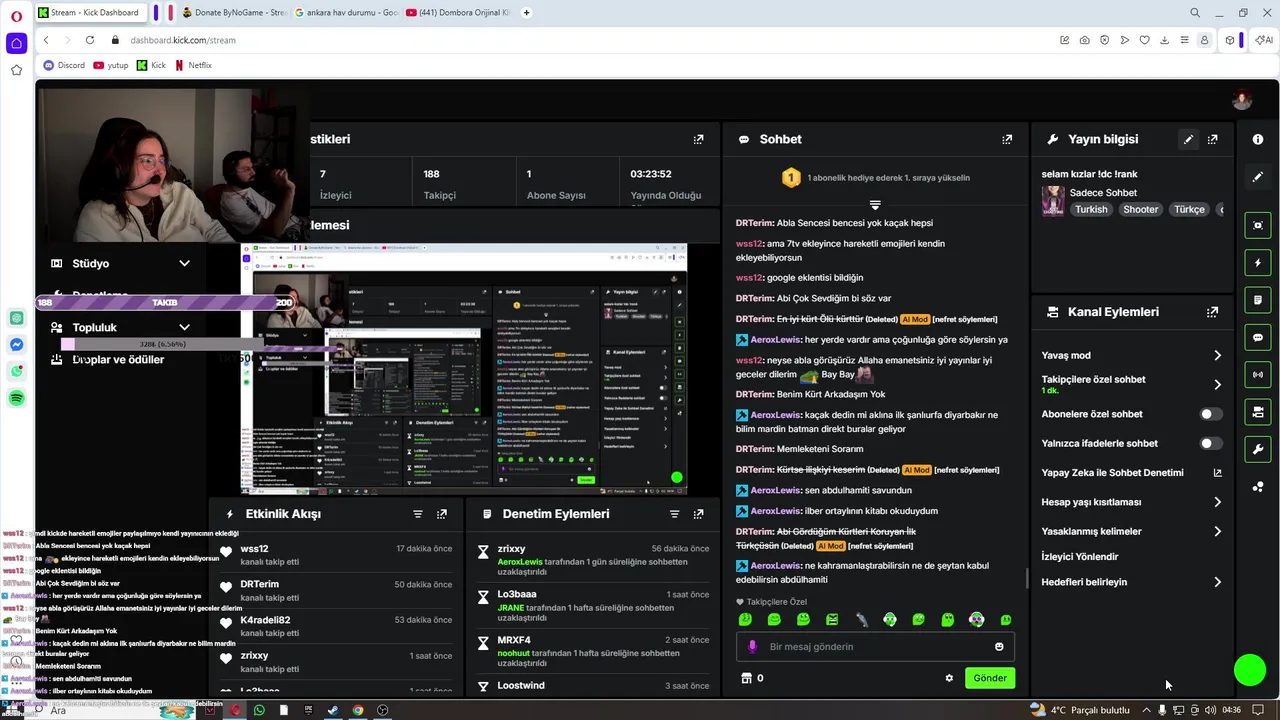Open Yavaş mod settings chevron
1280x720 pixels.
point(1217,356)
